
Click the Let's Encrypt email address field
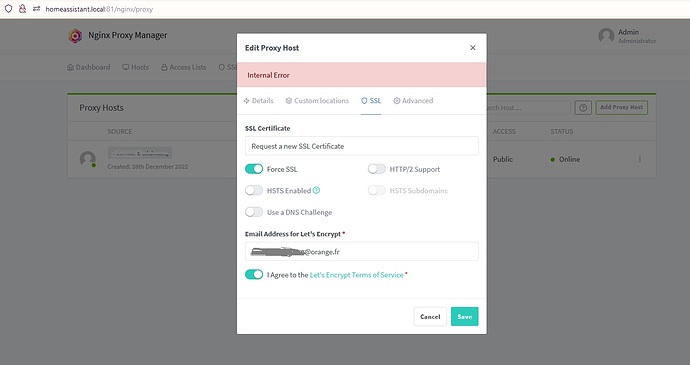tap(362, 251)
